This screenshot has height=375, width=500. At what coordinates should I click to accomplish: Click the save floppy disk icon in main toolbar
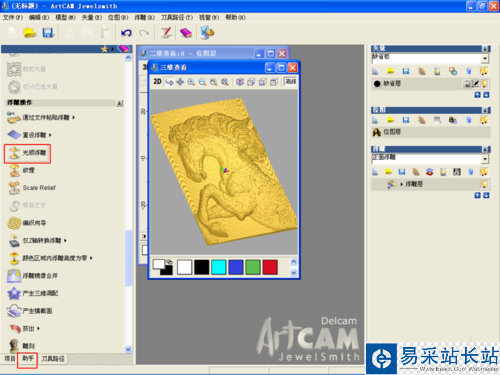tap(48, 33)
